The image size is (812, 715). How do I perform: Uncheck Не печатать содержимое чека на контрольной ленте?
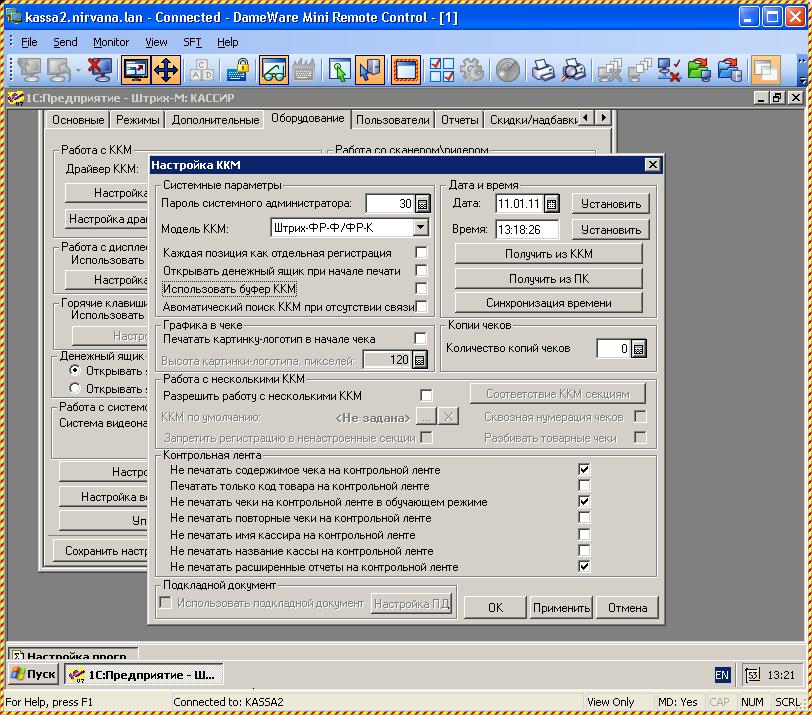(584, 469)
